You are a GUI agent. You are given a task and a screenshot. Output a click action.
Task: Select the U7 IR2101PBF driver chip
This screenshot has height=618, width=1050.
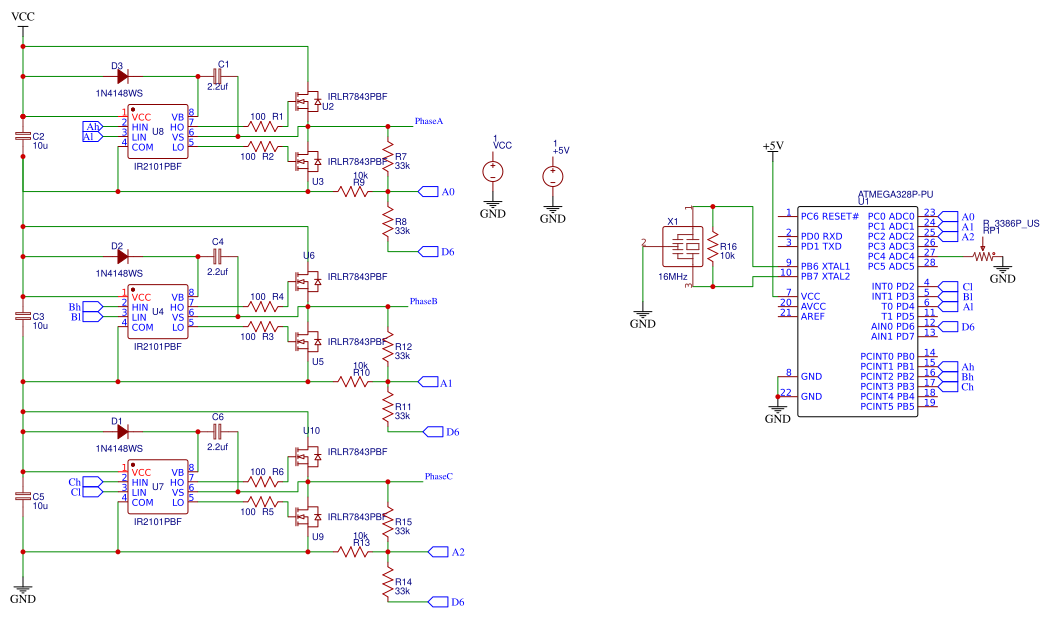pyautogui.click(x=158, y=487)
